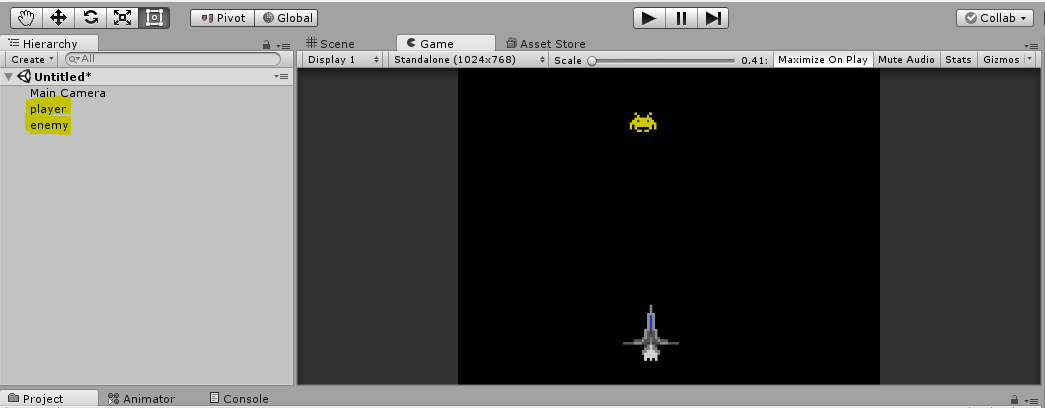Open the Display 1 dropdown

[344, 59]
